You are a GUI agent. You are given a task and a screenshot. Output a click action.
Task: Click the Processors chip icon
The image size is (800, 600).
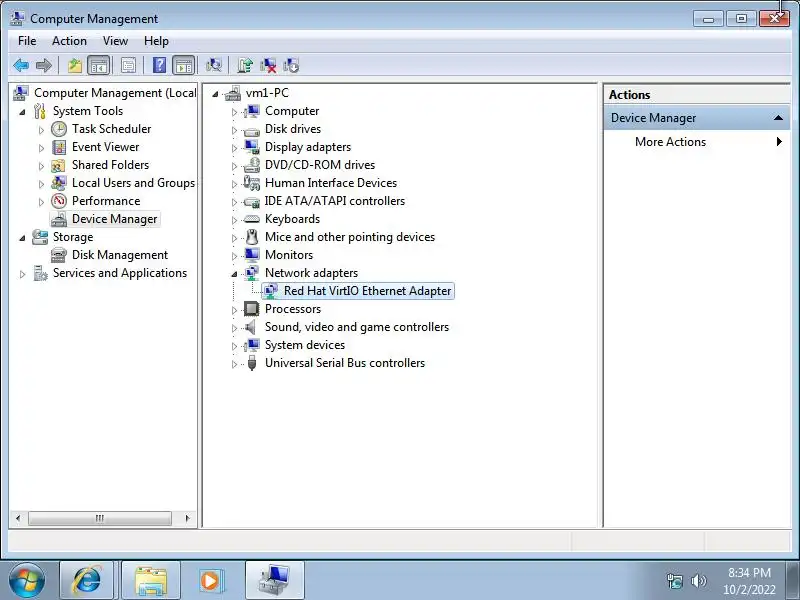pyautogui.click(x=252, y=309)
